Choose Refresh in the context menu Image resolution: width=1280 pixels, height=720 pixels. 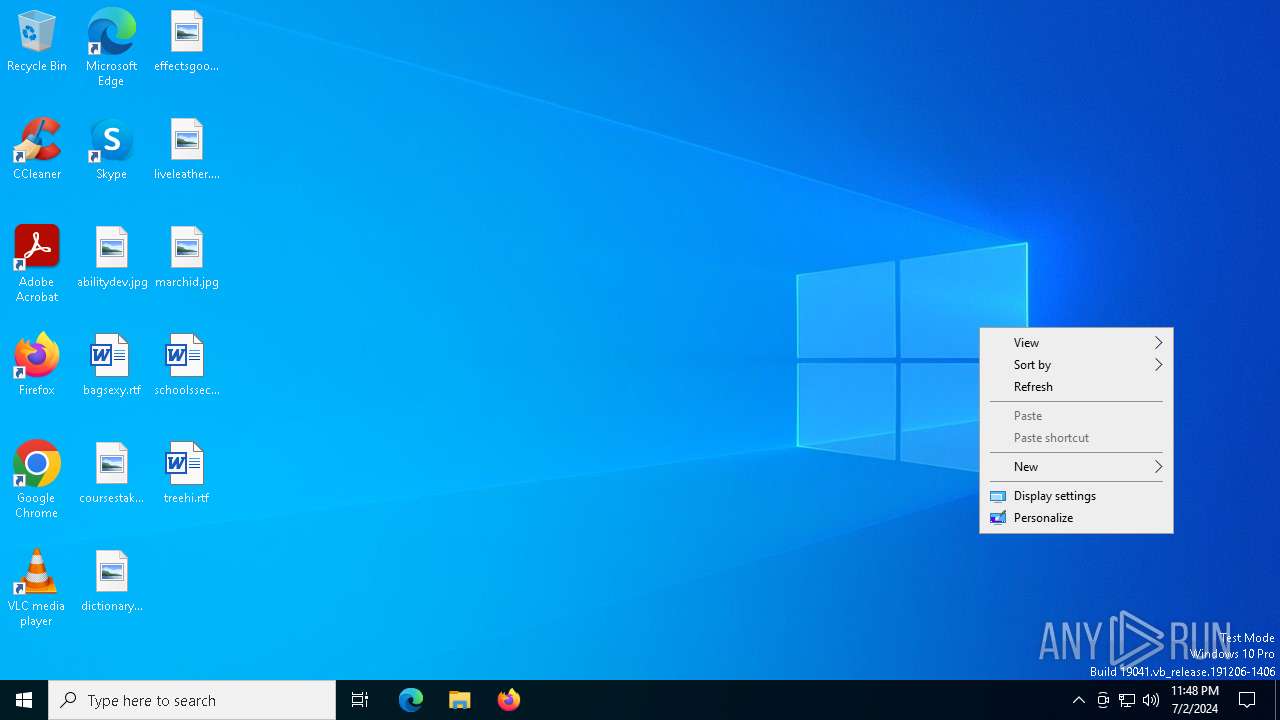click(1076, 387)
